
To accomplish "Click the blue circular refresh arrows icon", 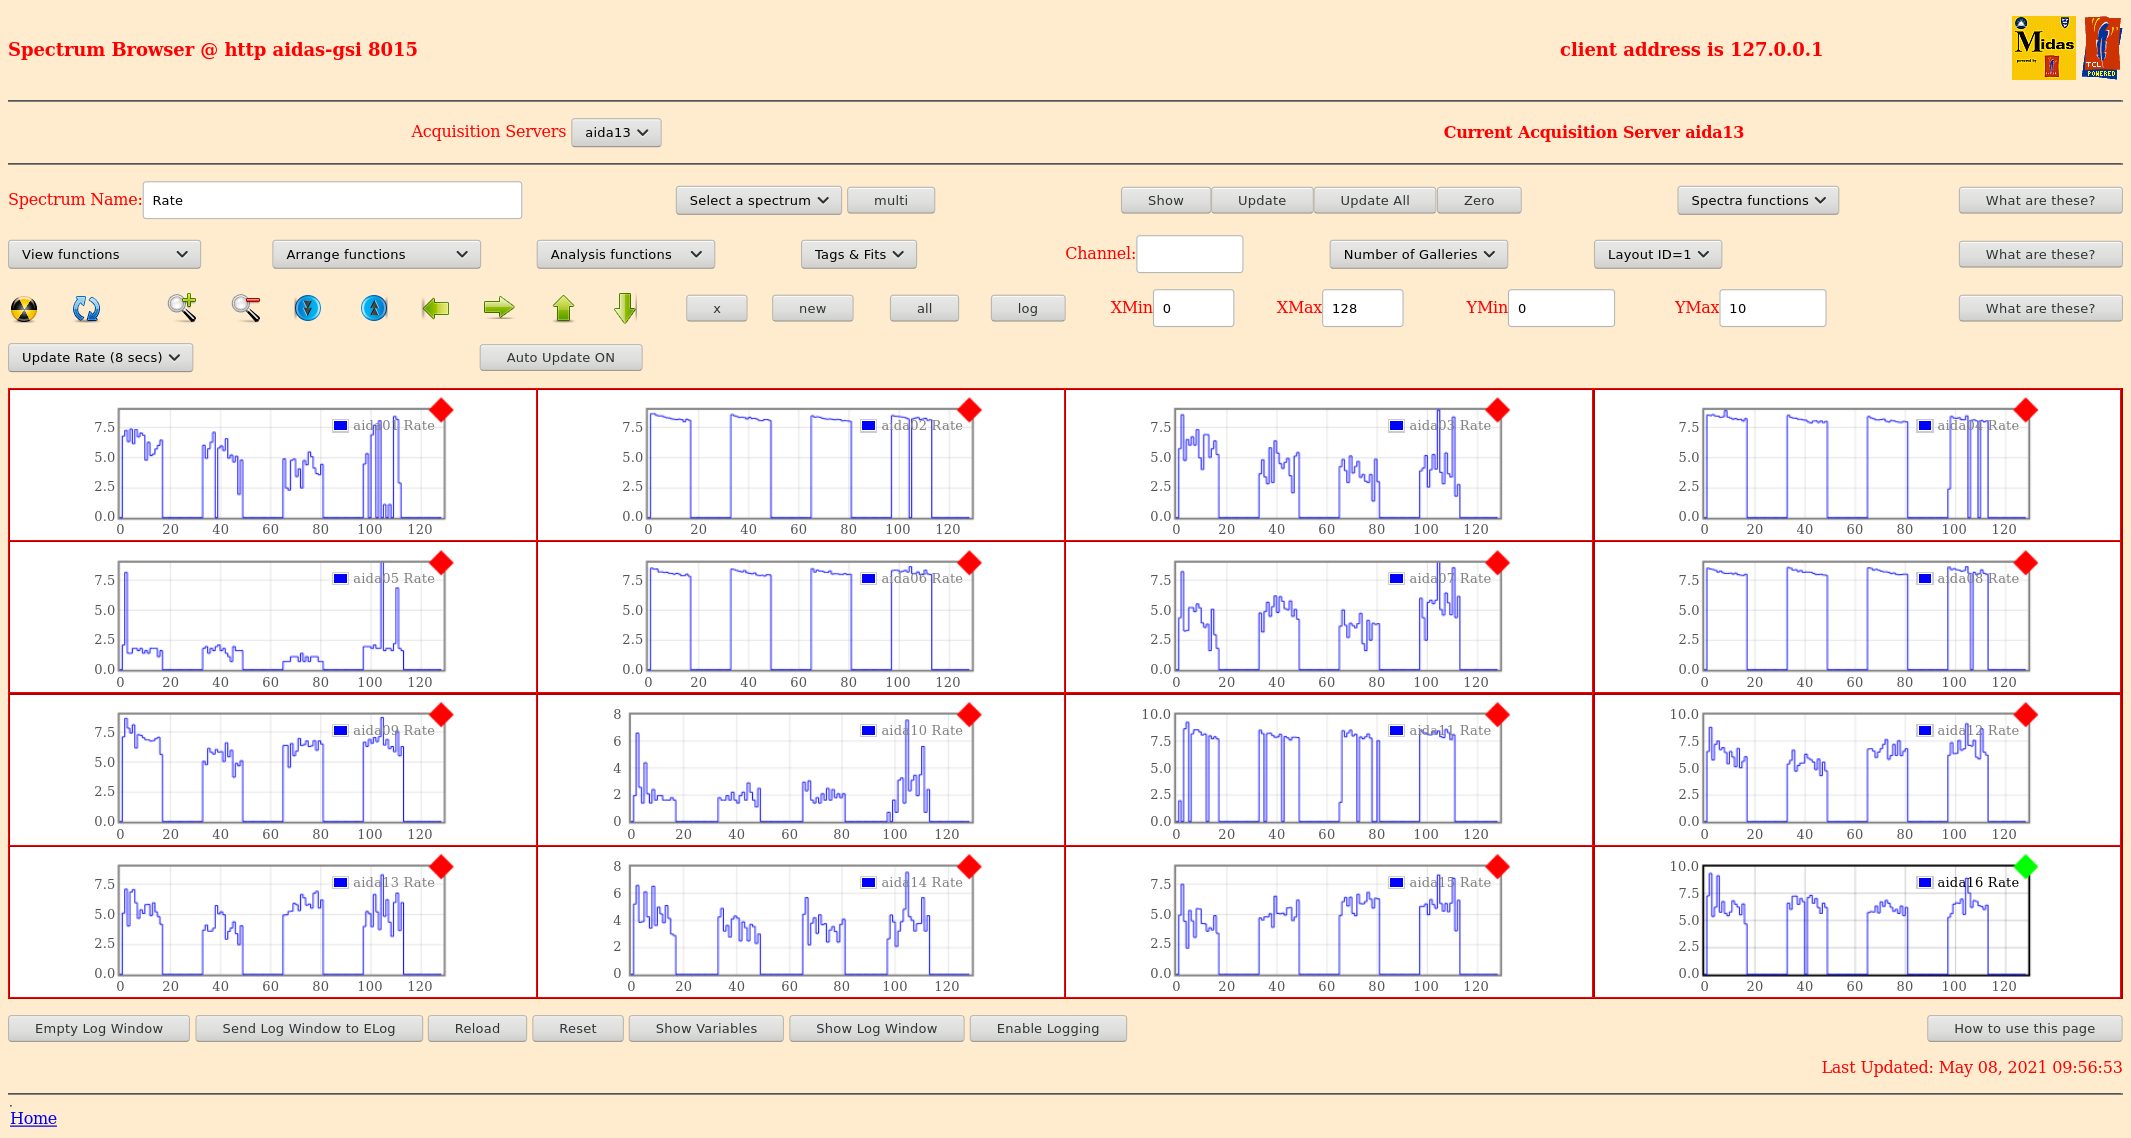I will point(86,309).
